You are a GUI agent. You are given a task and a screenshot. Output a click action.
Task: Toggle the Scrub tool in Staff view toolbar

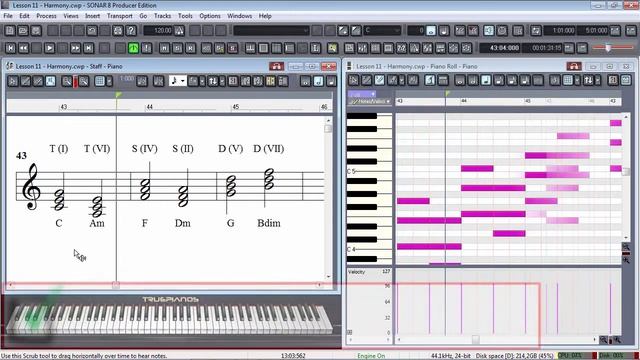pyautogui.click(x=51, y=81)
